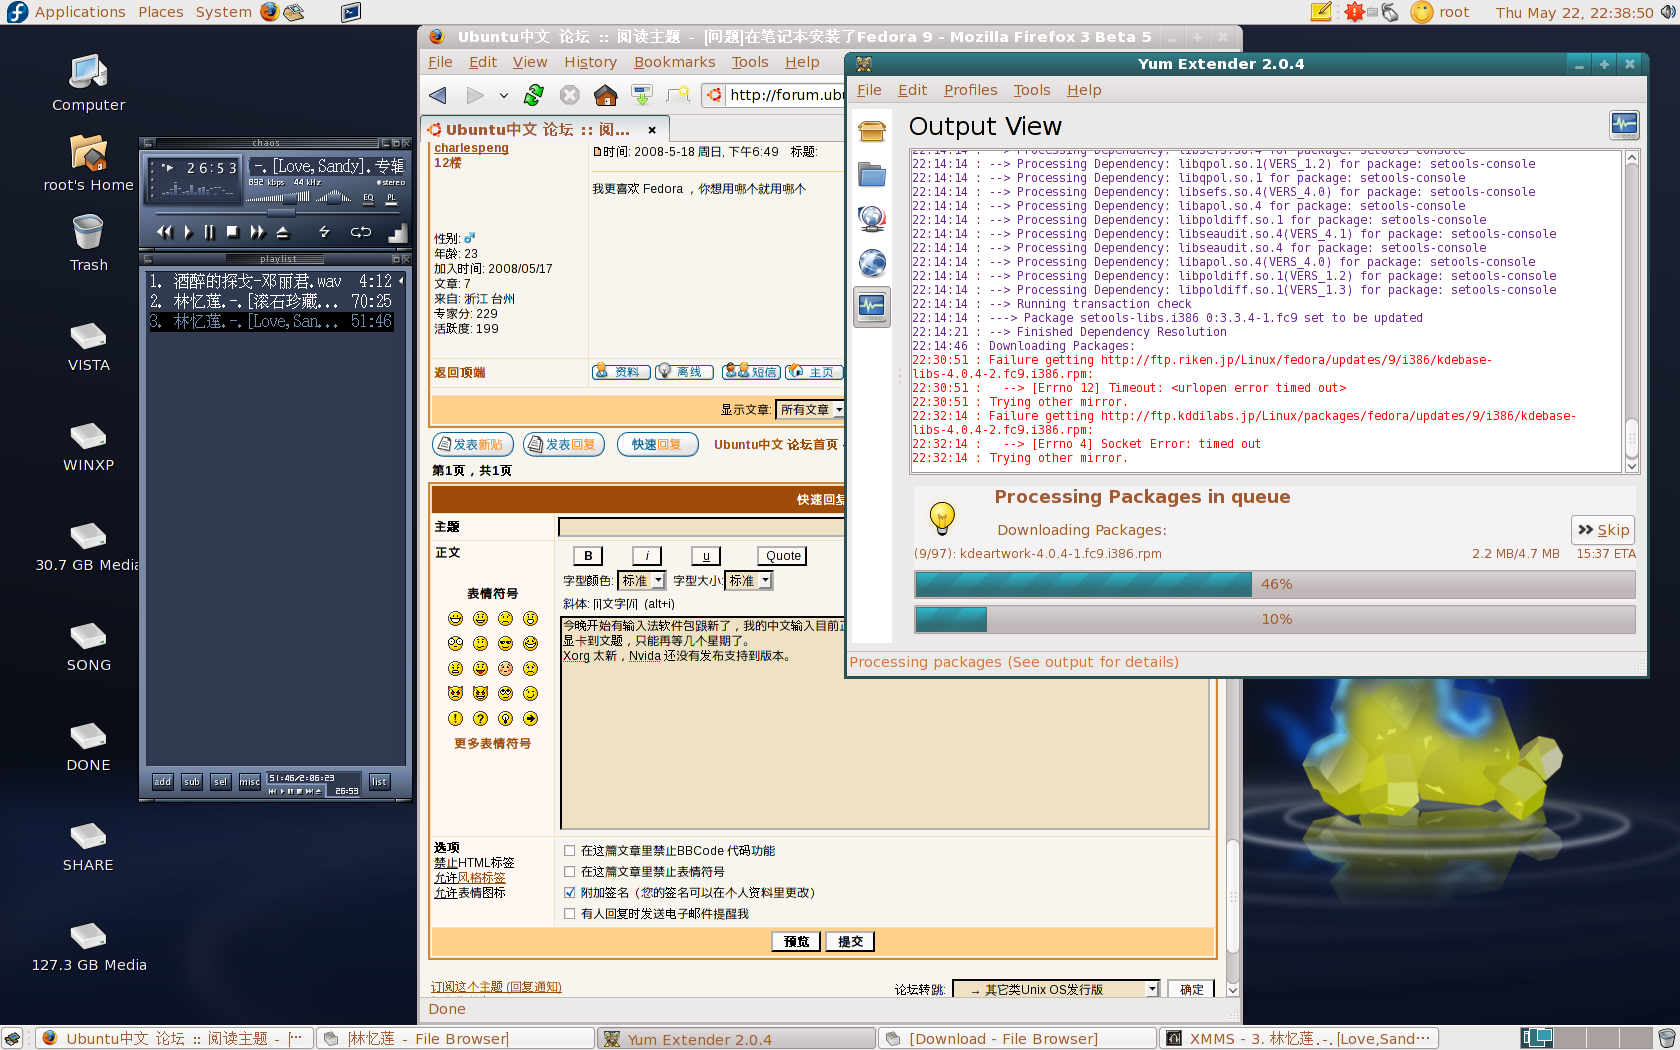Open font color dropdown 标准

pos(642,581)
